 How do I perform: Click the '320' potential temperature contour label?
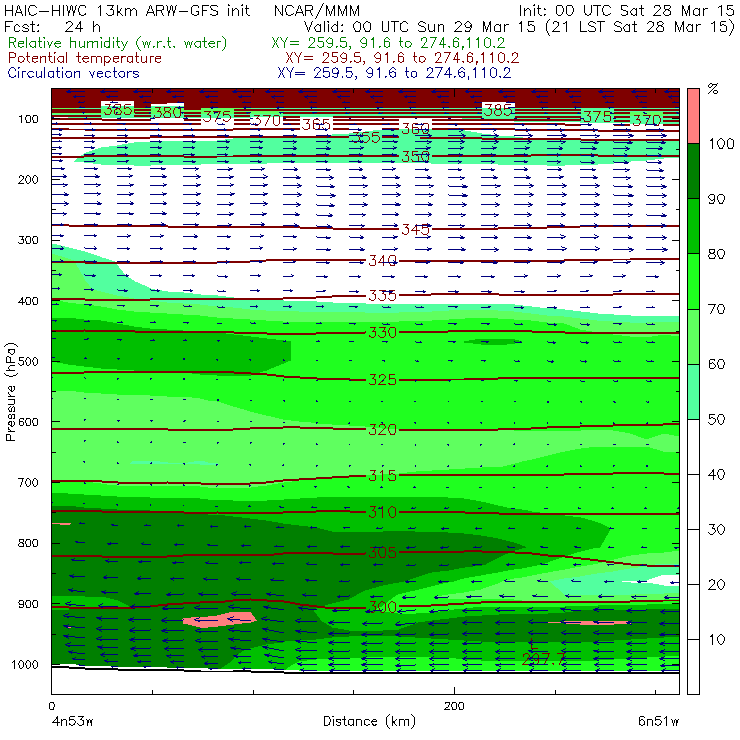tap(382, 429)
